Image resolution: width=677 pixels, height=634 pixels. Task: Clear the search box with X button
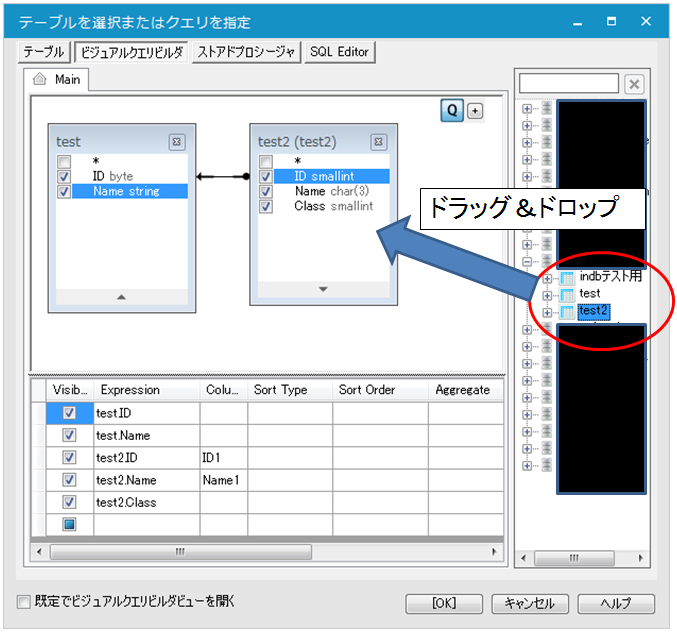(634, 84)
